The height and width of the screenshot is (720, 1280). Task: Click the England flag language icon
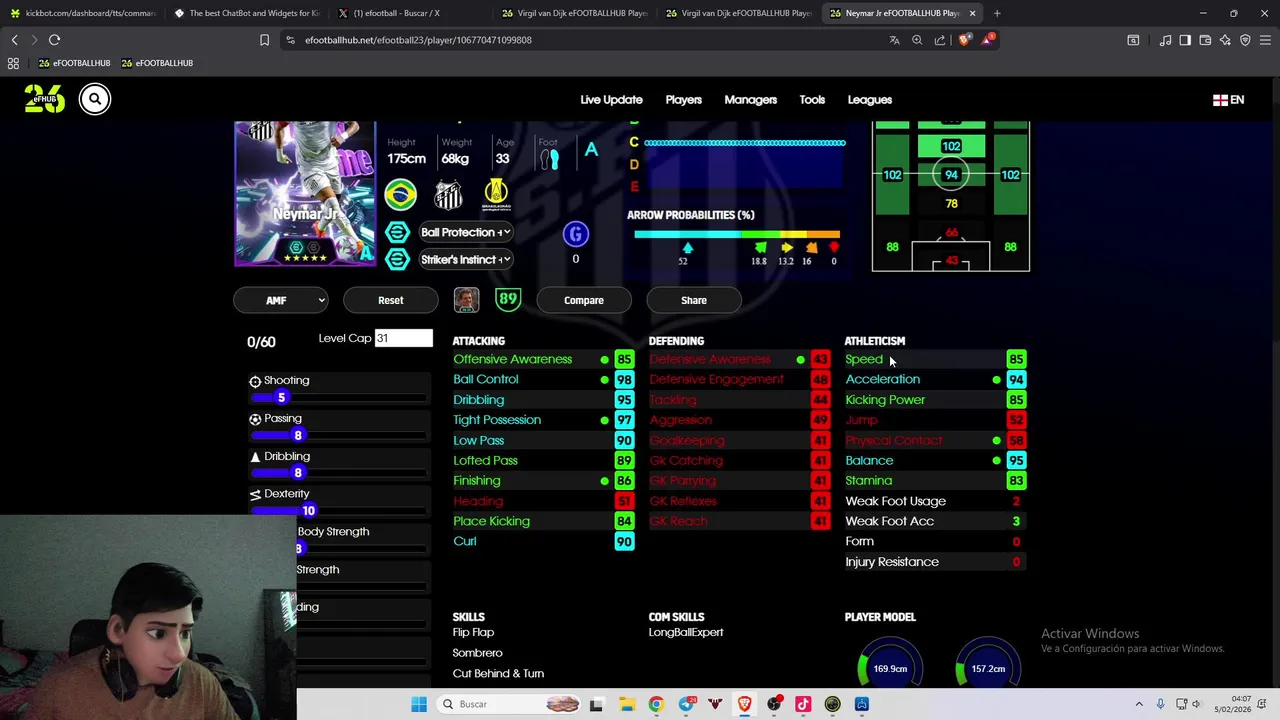click(x=1220, y=100)
